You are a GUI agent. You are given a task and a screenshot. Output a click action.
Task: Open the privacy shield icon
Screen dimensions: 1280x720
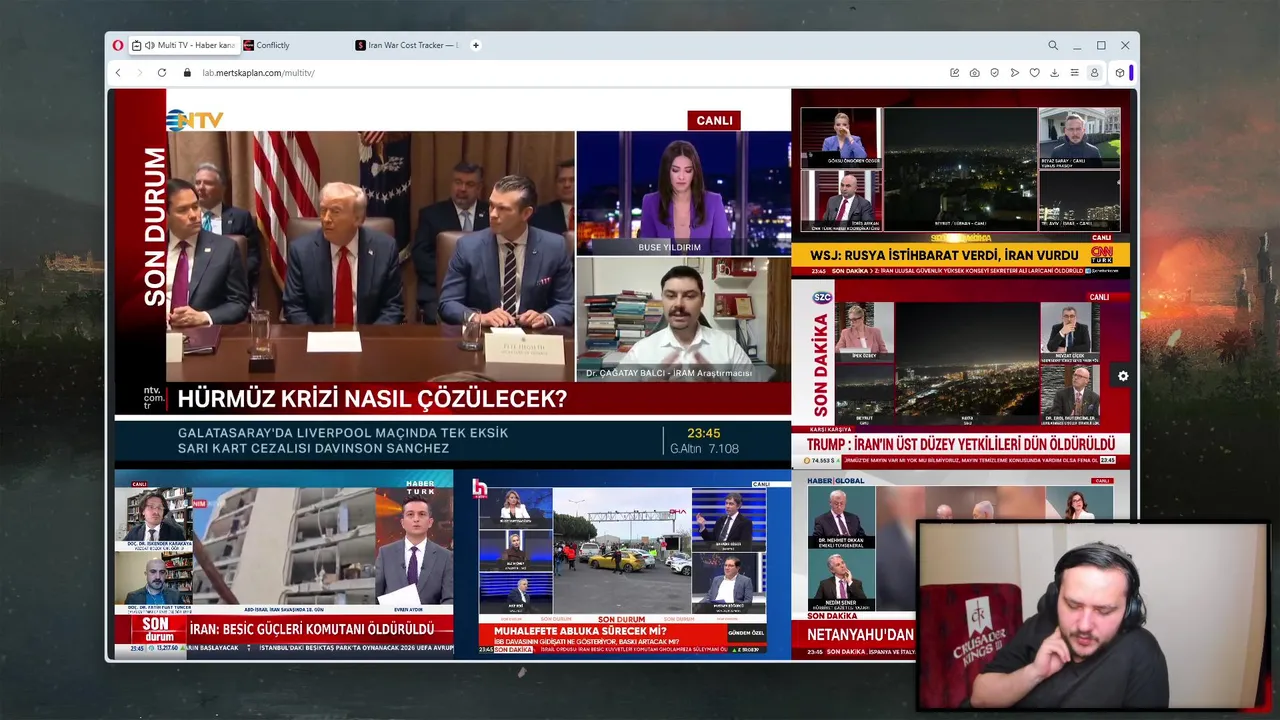(x=994, y=73)
